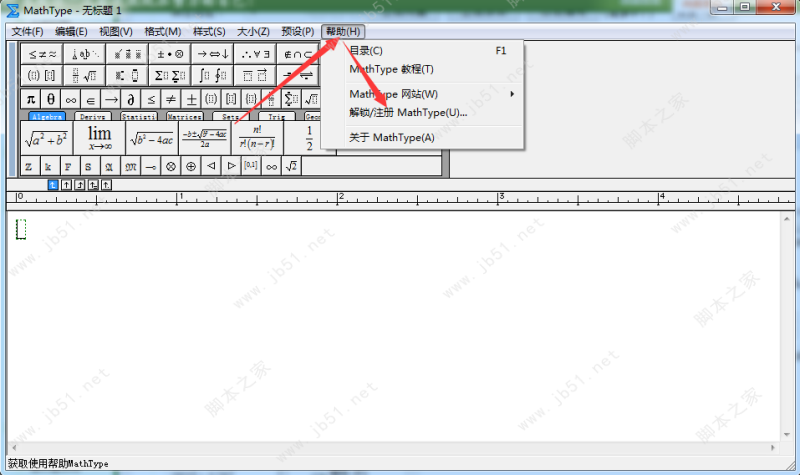This screenshot has width=800, height=475.
Task: Open the 编辑(E) menu
Action: pos(71,32)
